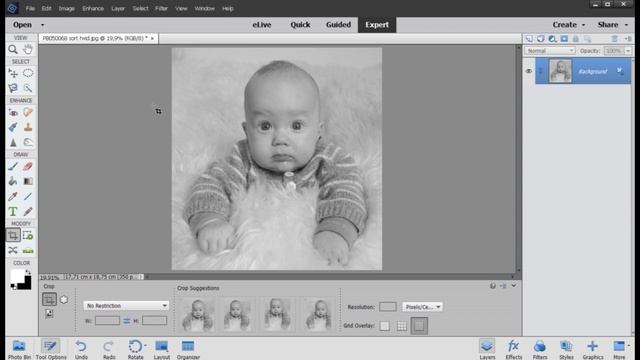Image resolution: width=640 pixels, height=360 pixels.
Task: Click the crop Width input field
Action: point(107,321)
